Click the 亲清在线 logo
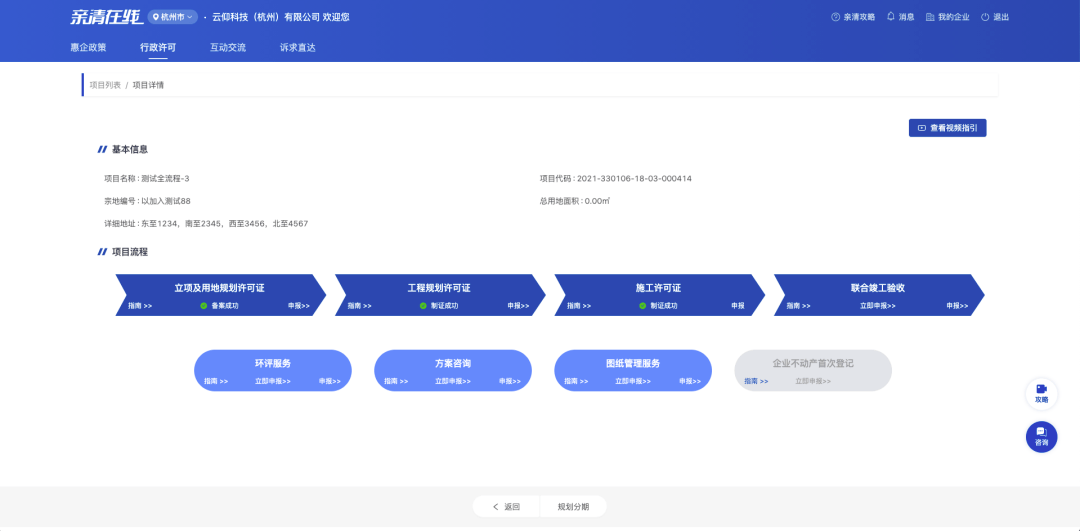Screen dimensions: 1080x531 (106, 17)
